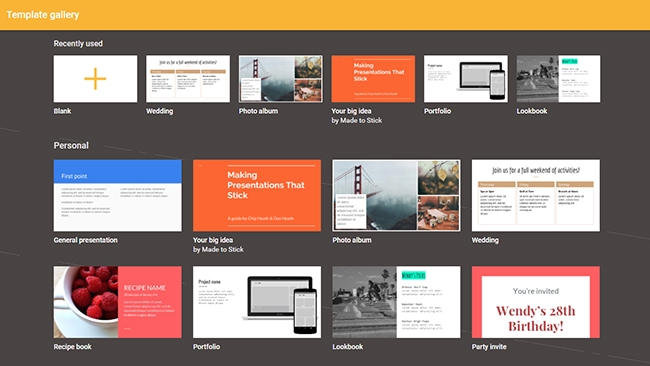Select the Wedding template thumbnail in Personal

click(x=536, y=196)
